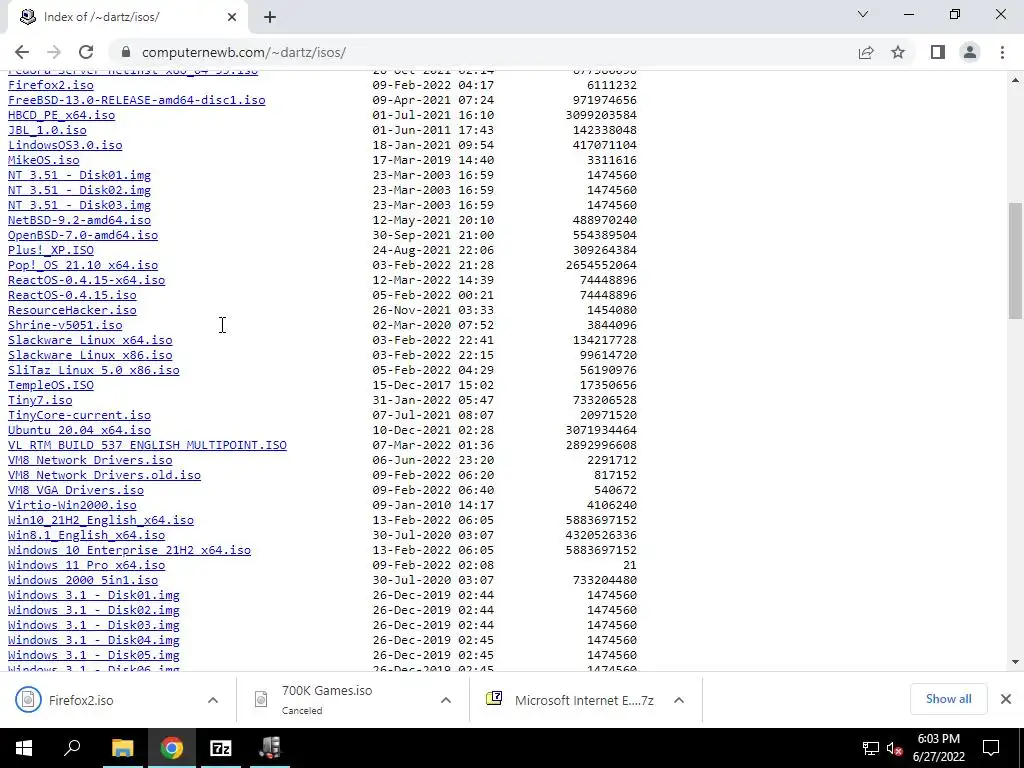This screenshot has width=1024, height=768.
Task: Open Slackware Linux x64.iso link
Action: click(90, 340)
